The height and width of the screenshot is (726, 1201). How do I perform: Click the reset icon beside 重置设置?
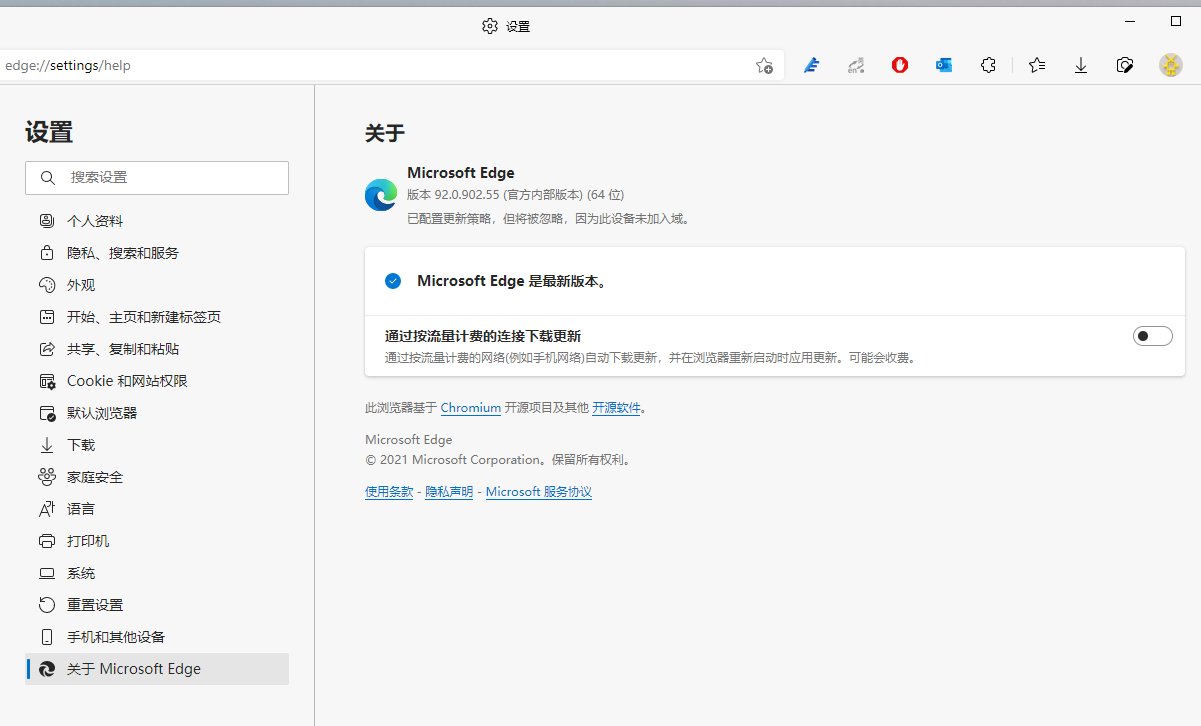pos(46,605)
